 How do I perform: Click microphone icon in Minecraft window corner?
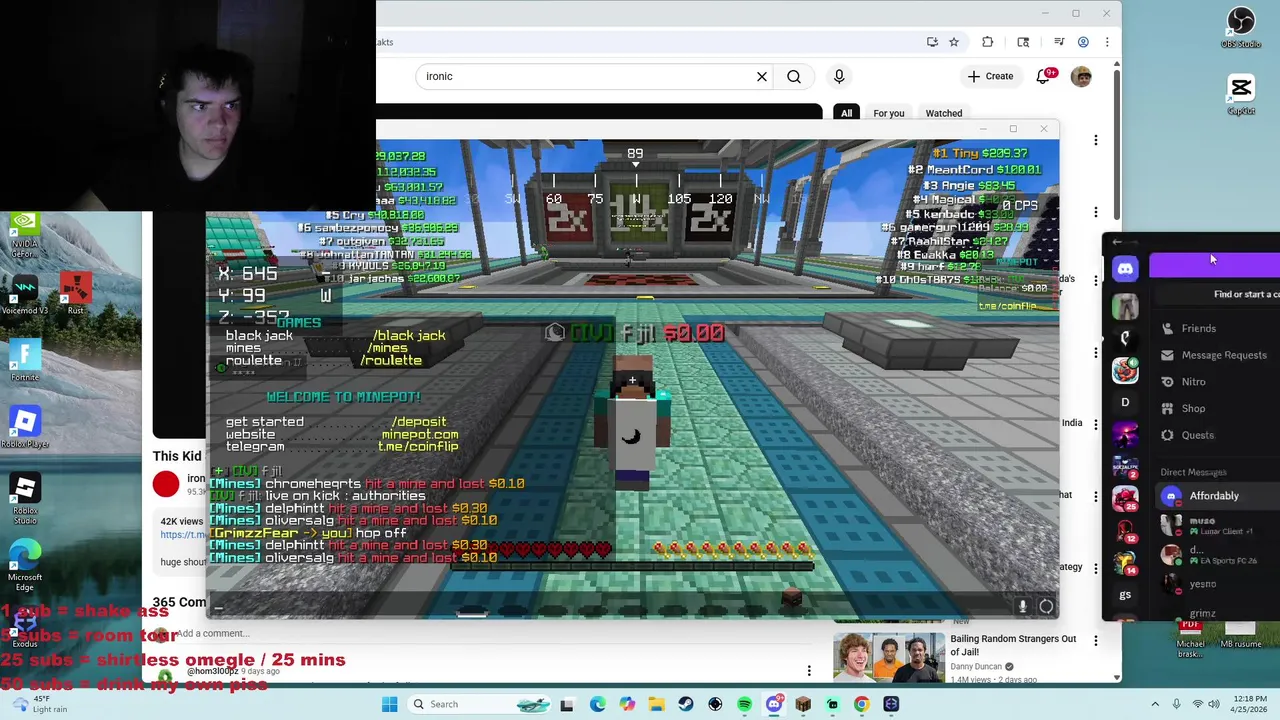coord(1022,606)
